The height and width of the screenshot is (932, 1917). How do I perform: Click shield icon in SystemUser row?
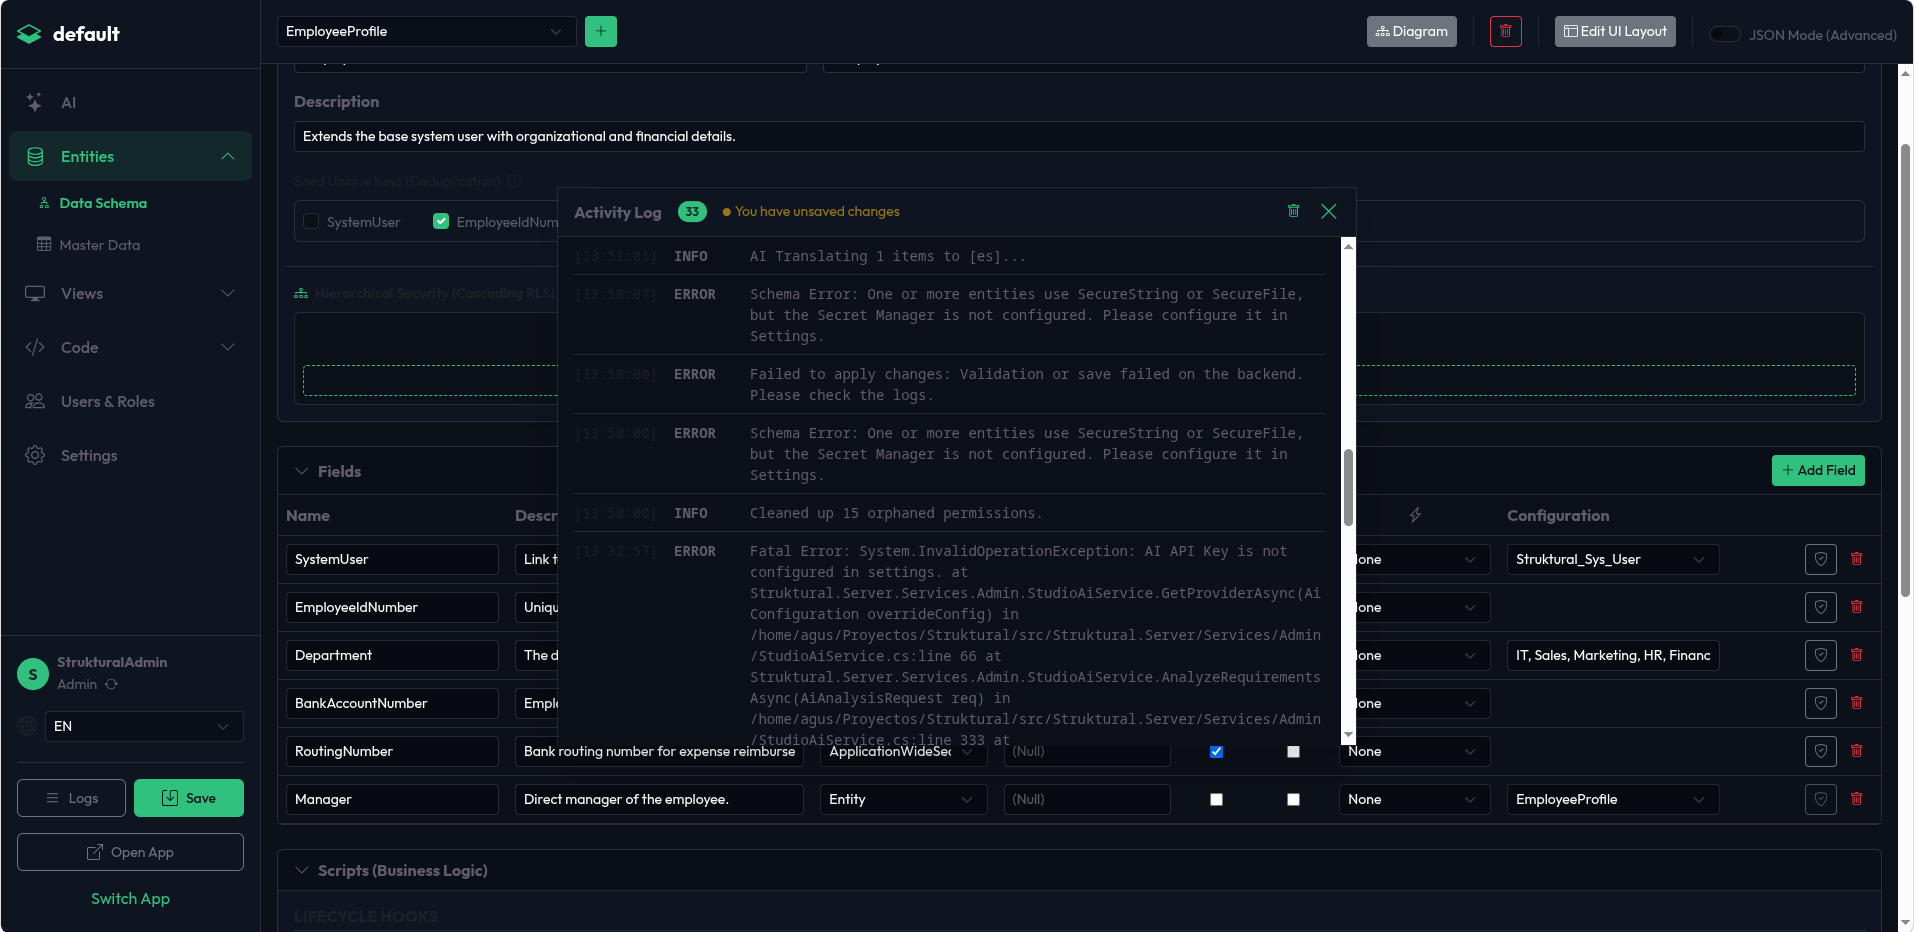pos(1821,559)
